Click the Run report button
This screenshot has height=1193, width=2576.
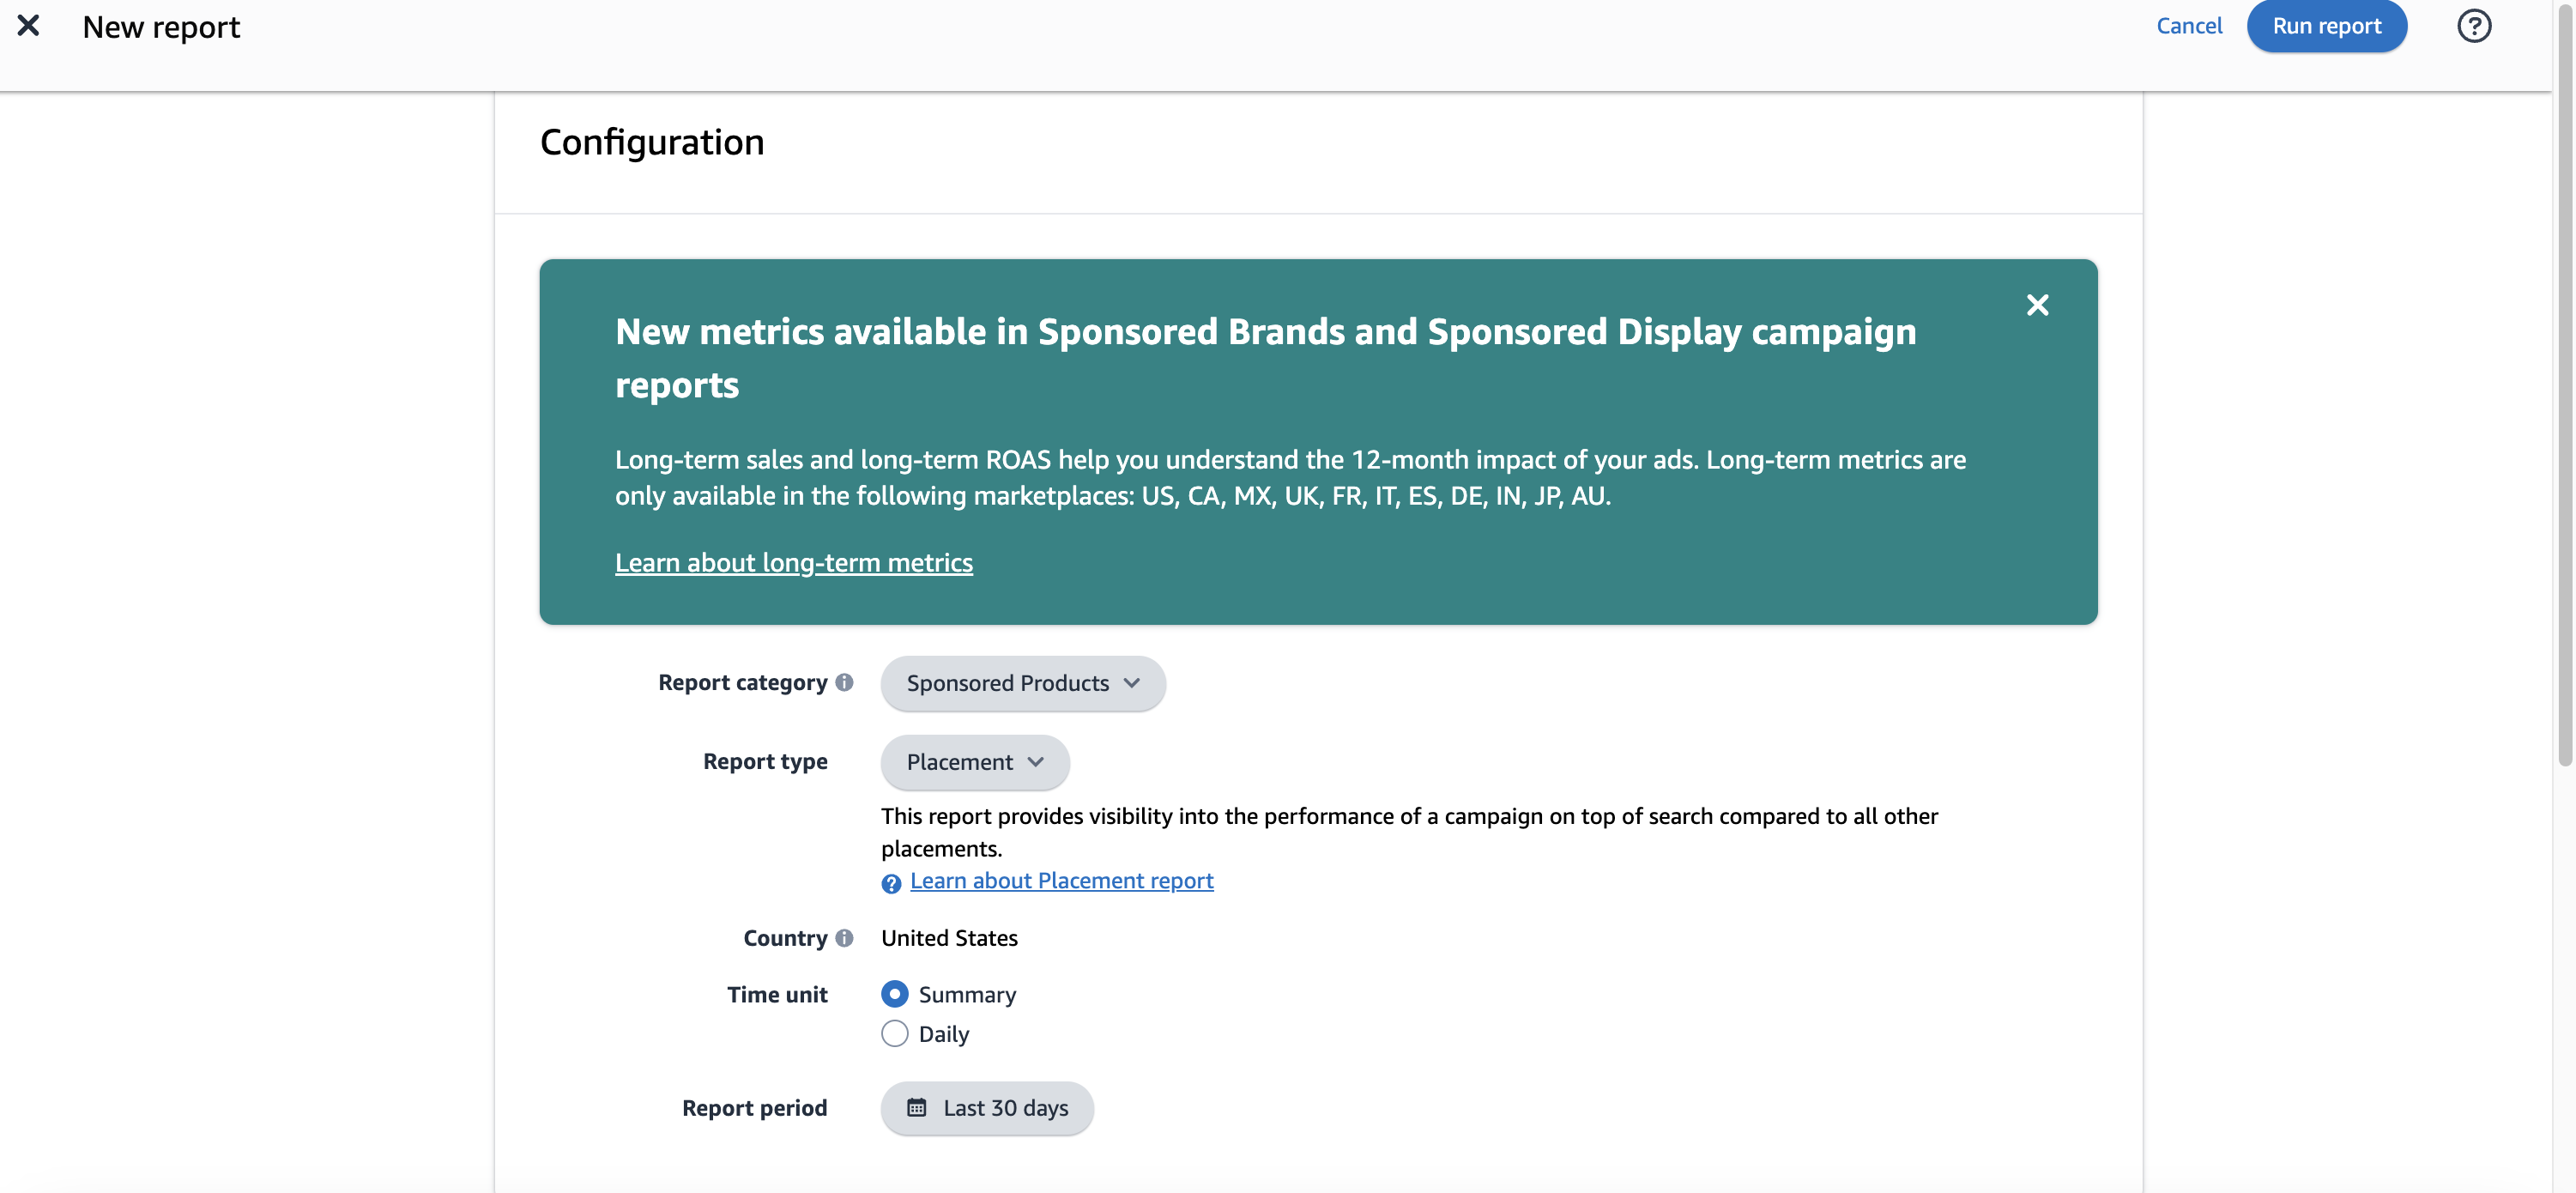point(2326,26)
